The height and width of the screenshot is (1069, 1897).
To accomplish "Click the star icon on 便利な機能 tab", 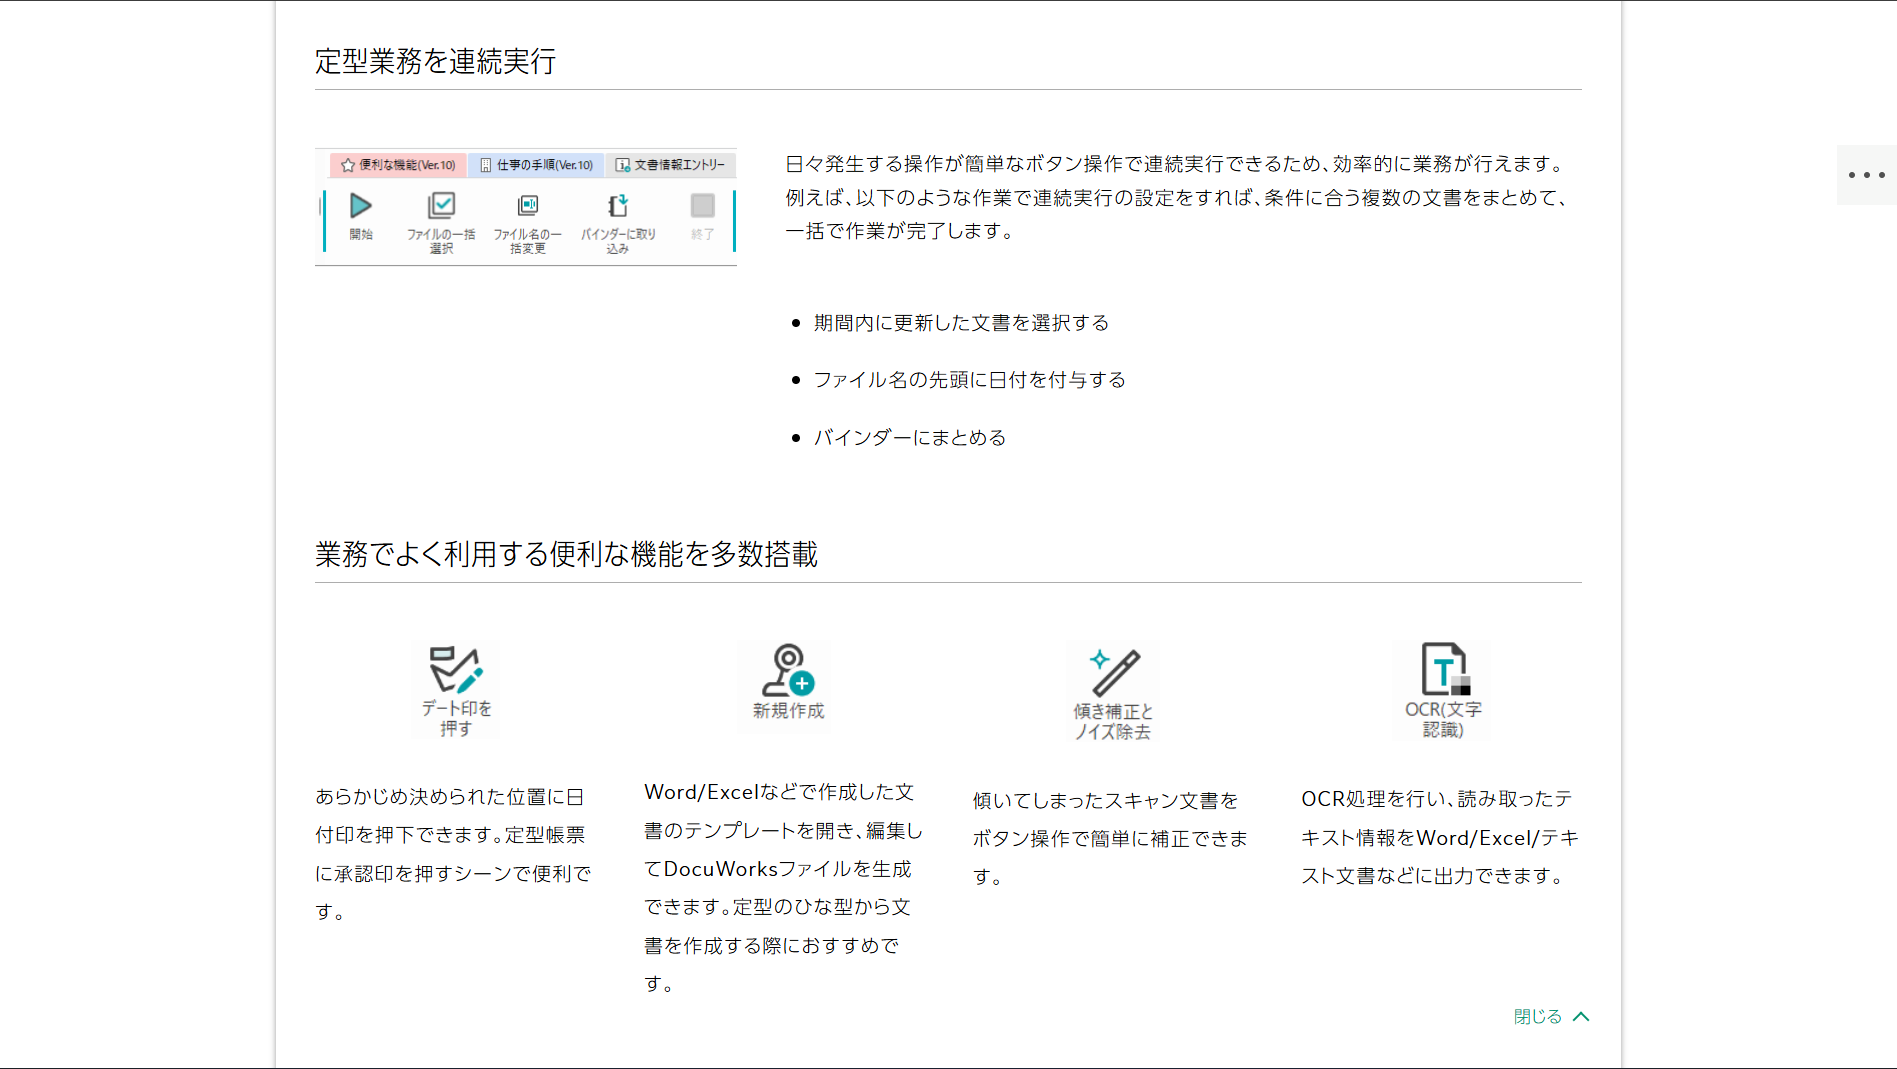I will click(x=346, y=165).
